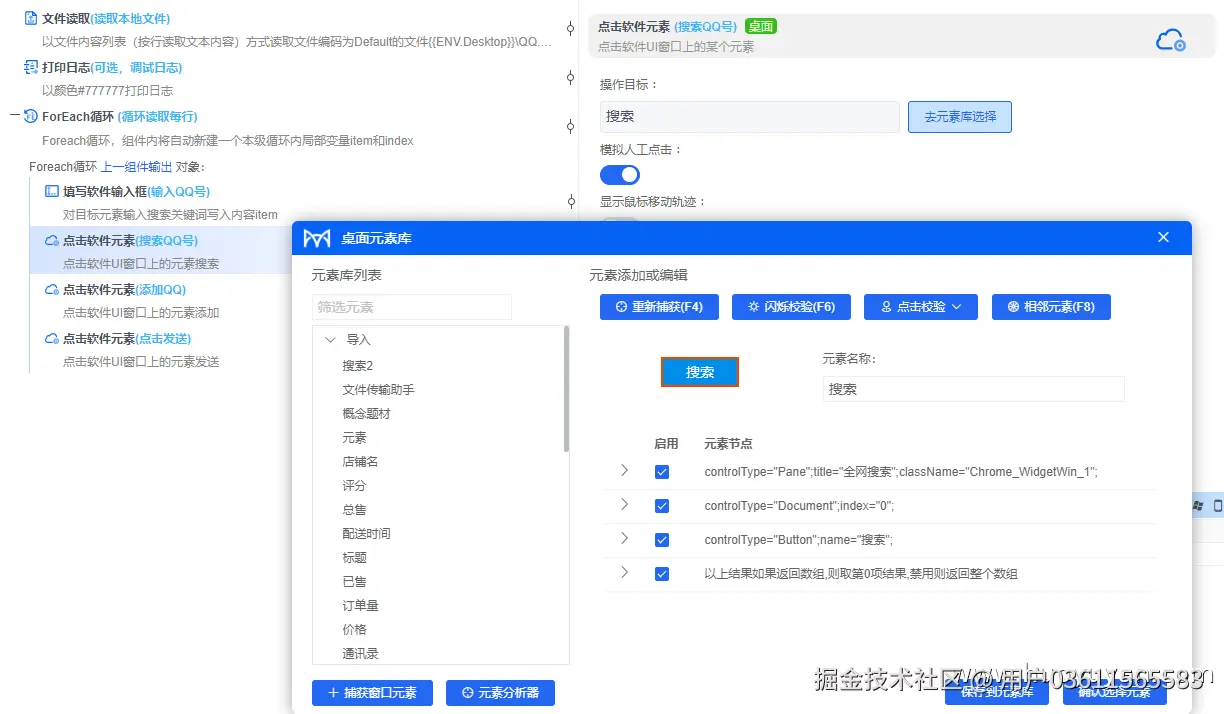Click the green 桌面 tag

tap(761, 26)
